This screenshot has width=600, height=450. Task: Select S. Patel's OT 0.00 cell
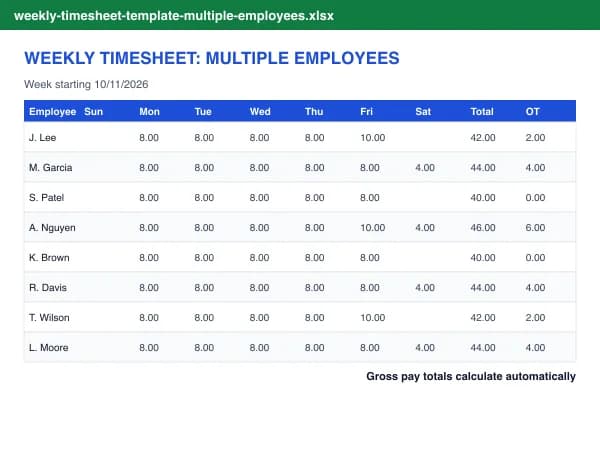pyautogui.click(x=535, y=197)
